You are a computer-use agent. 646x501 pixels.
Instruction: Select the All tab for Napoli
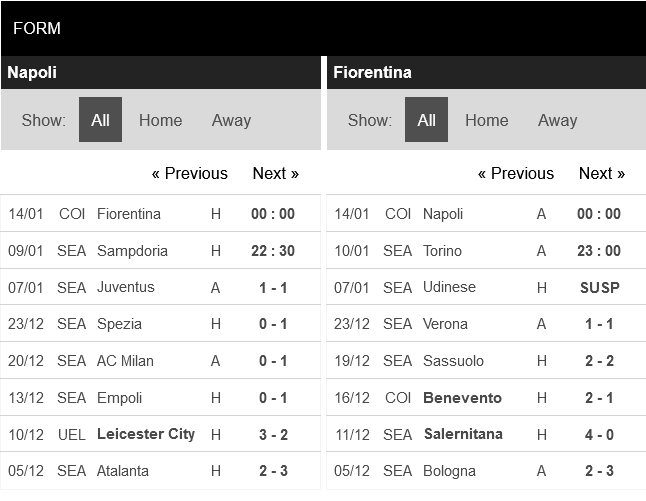pyautogui.click(x=100, y=120)
